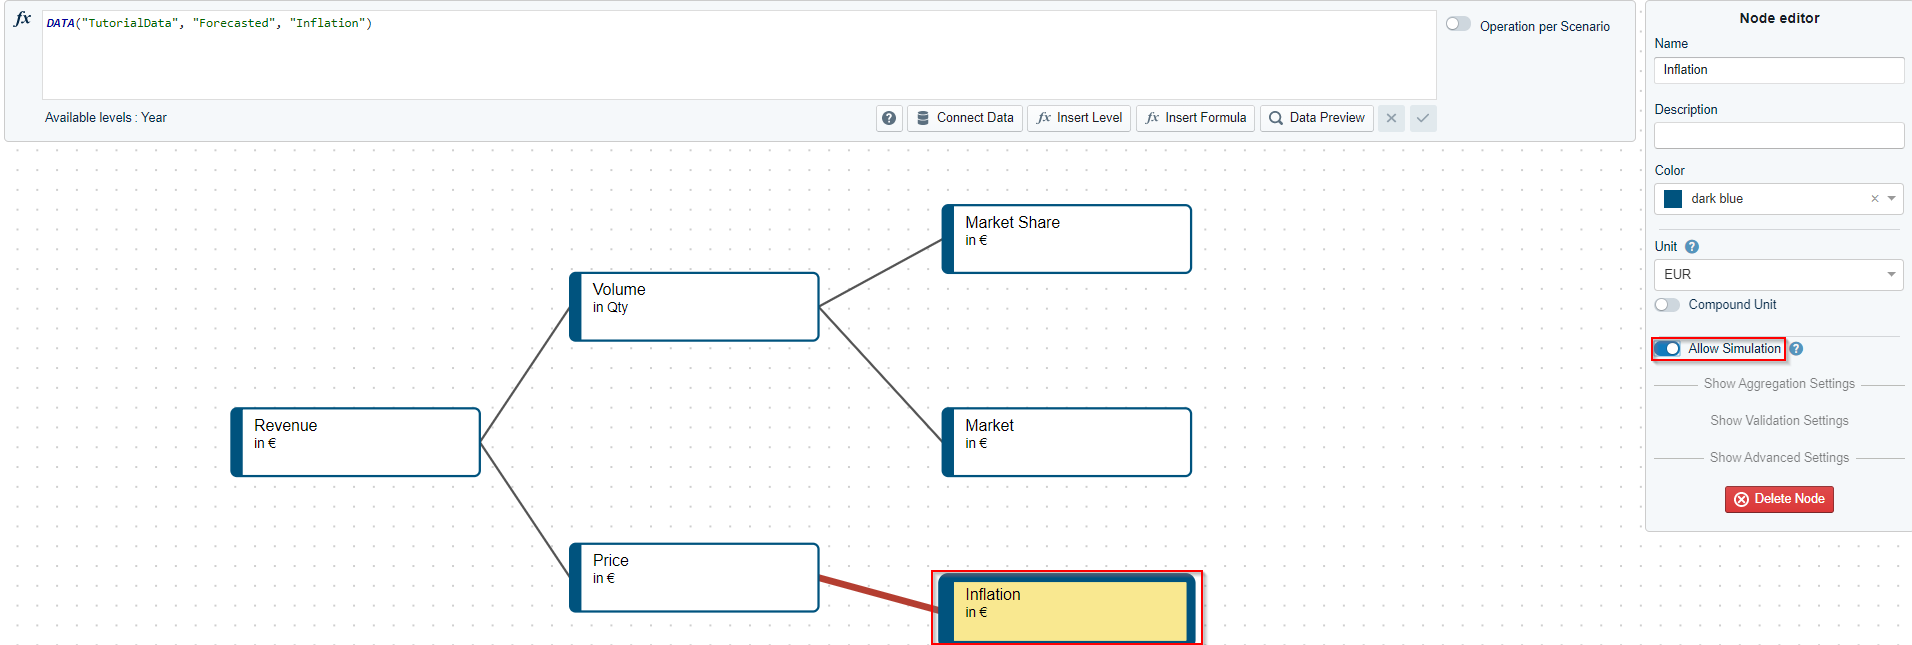The image size is (1912, 645).
Task: Expand Show Advanced Settings section
Action: [x=1778, y=458]
